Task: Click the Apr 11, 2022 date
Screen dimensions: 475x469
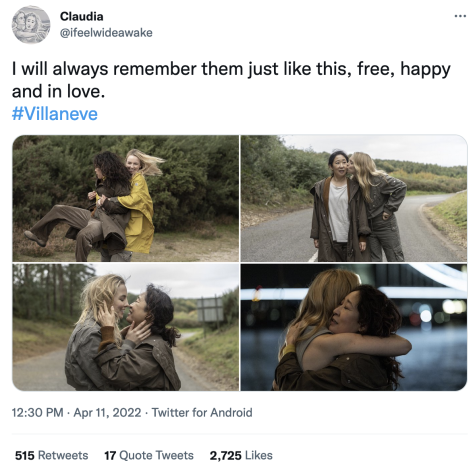Action: click(107, 413)
